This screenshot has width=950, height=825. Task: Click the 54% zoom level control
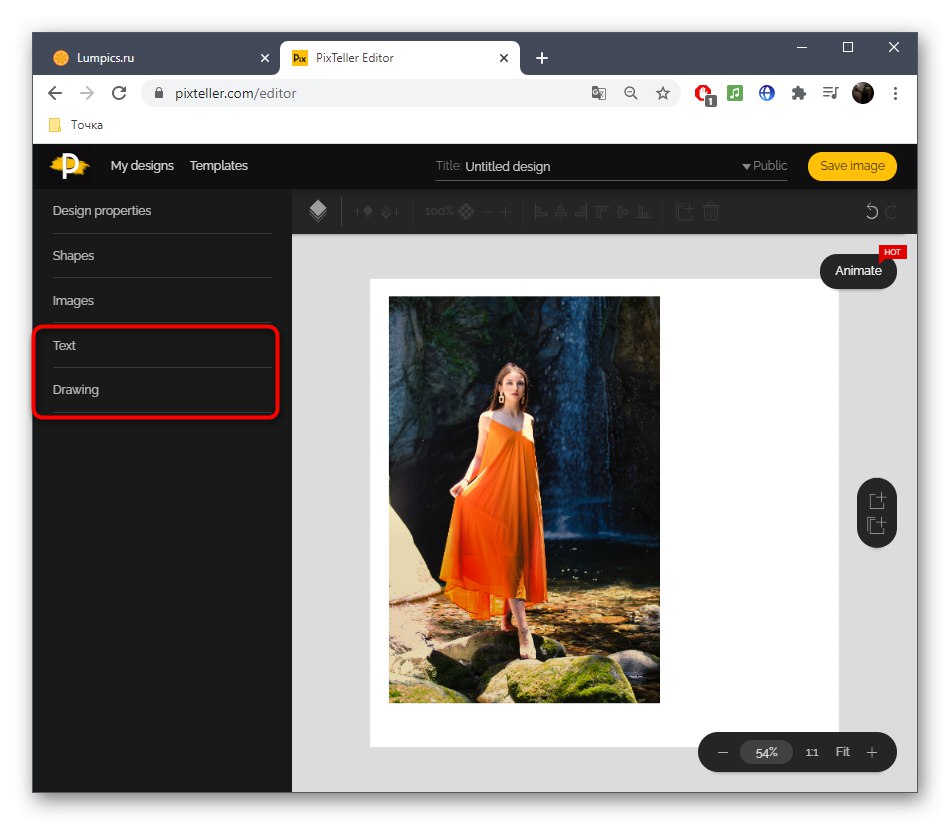(x=766, y=752)
